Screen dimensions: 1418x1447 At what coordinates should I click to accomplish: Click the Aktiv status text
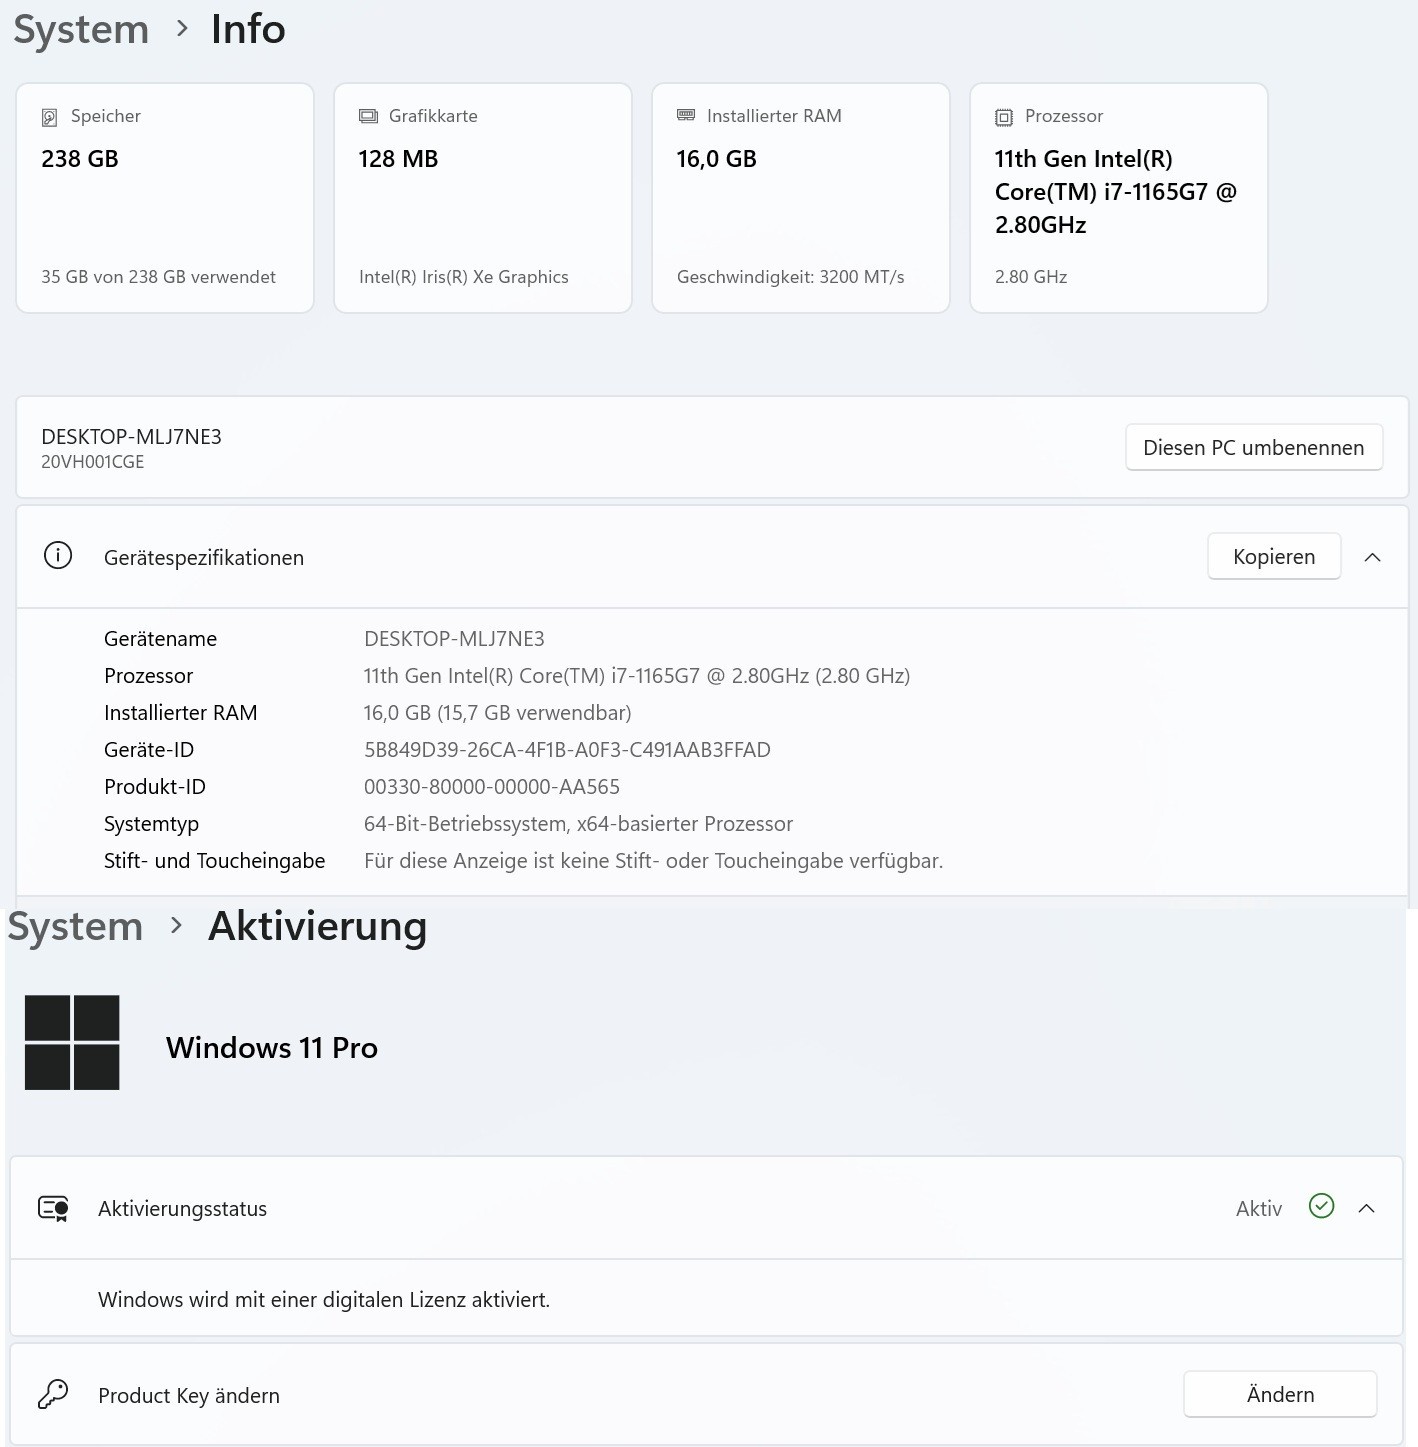pos(1259,1208)
